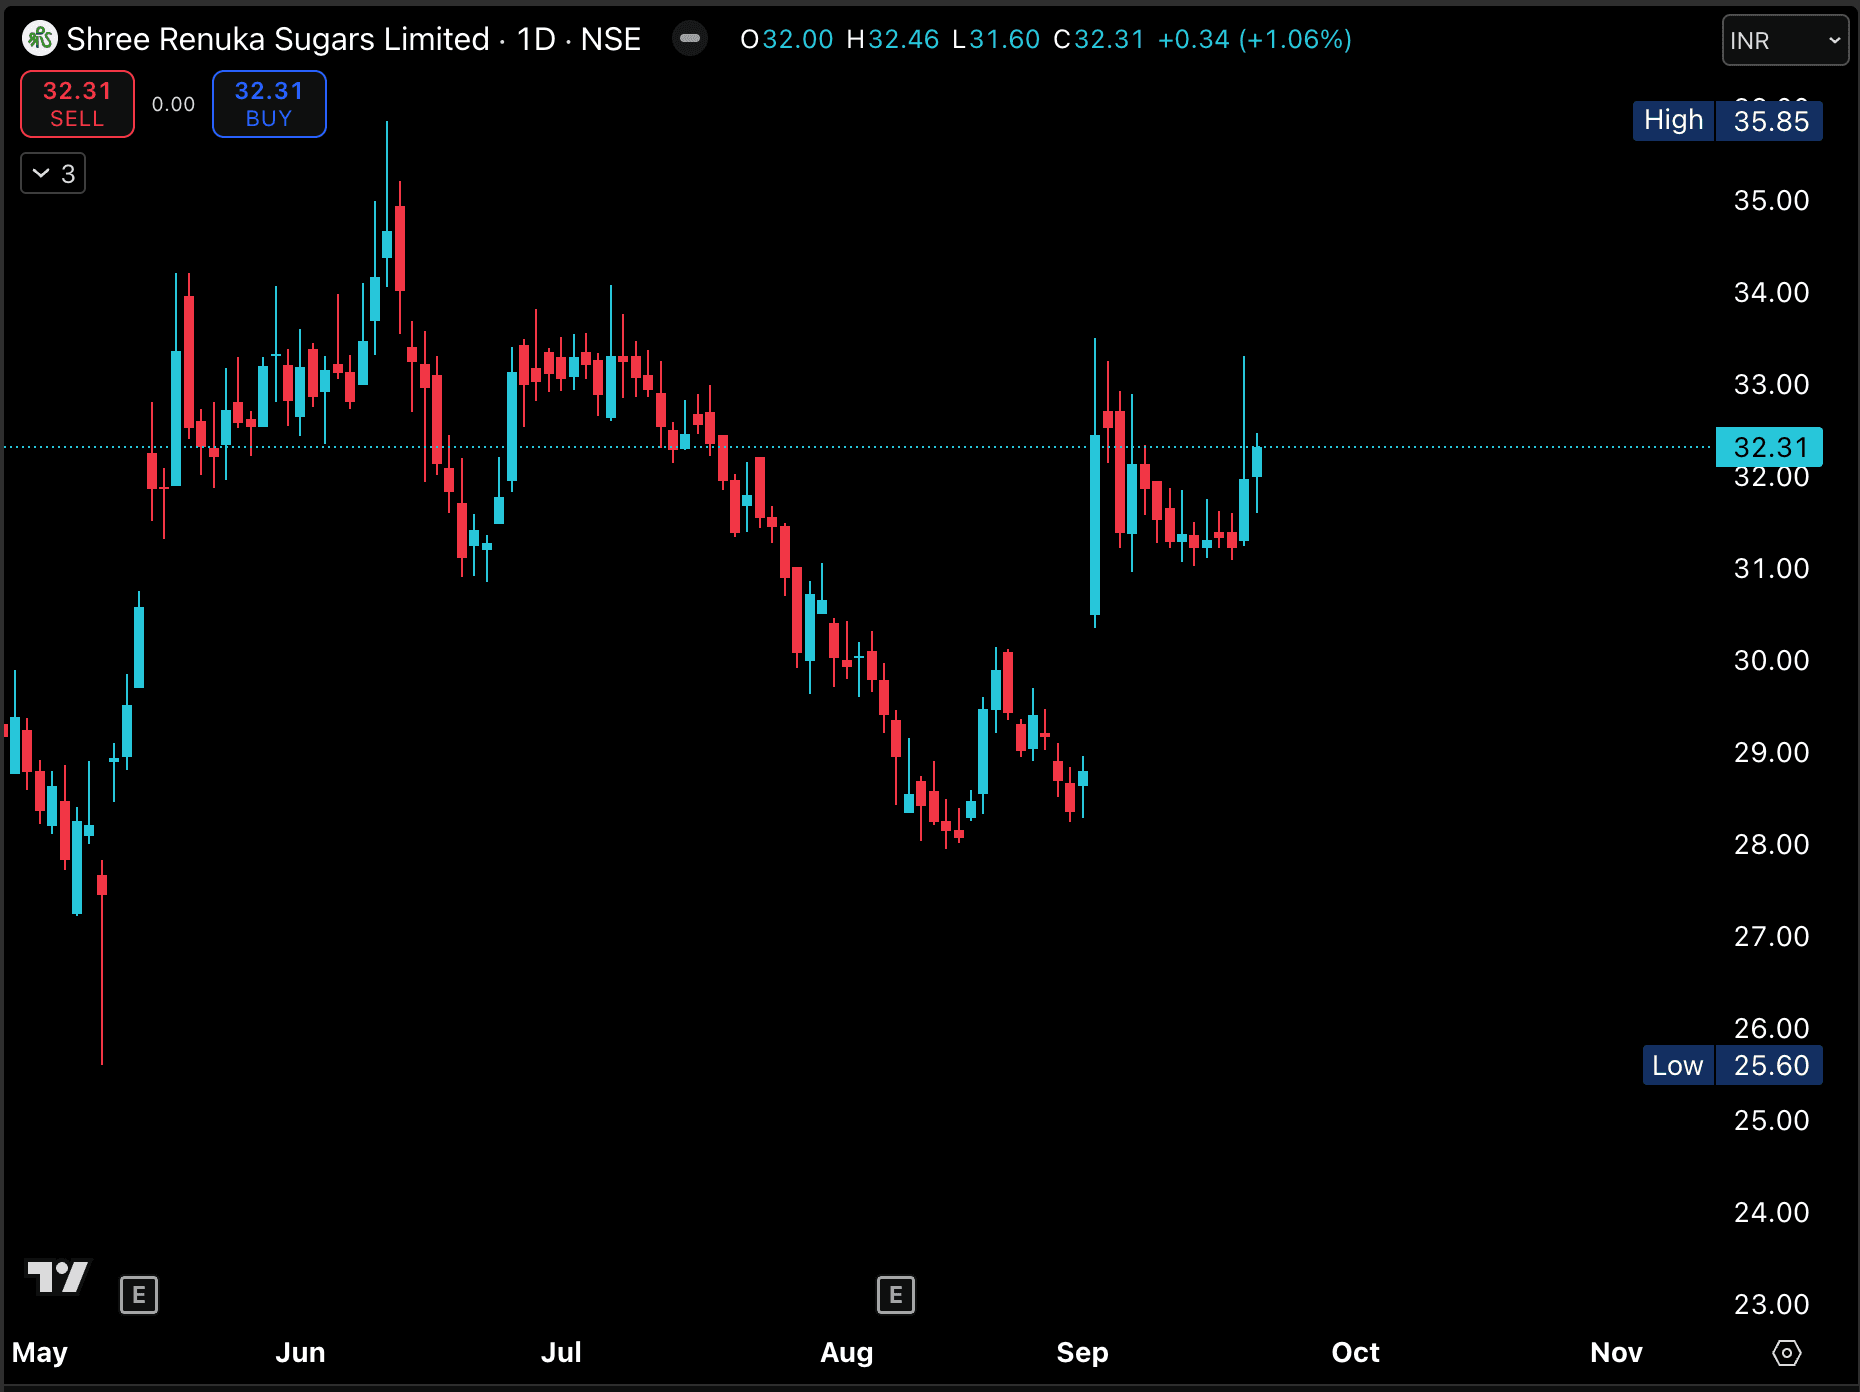Screen dimensions: 1860x1392
Task: Click the 35.00 price axis label
Action: 1771,200
